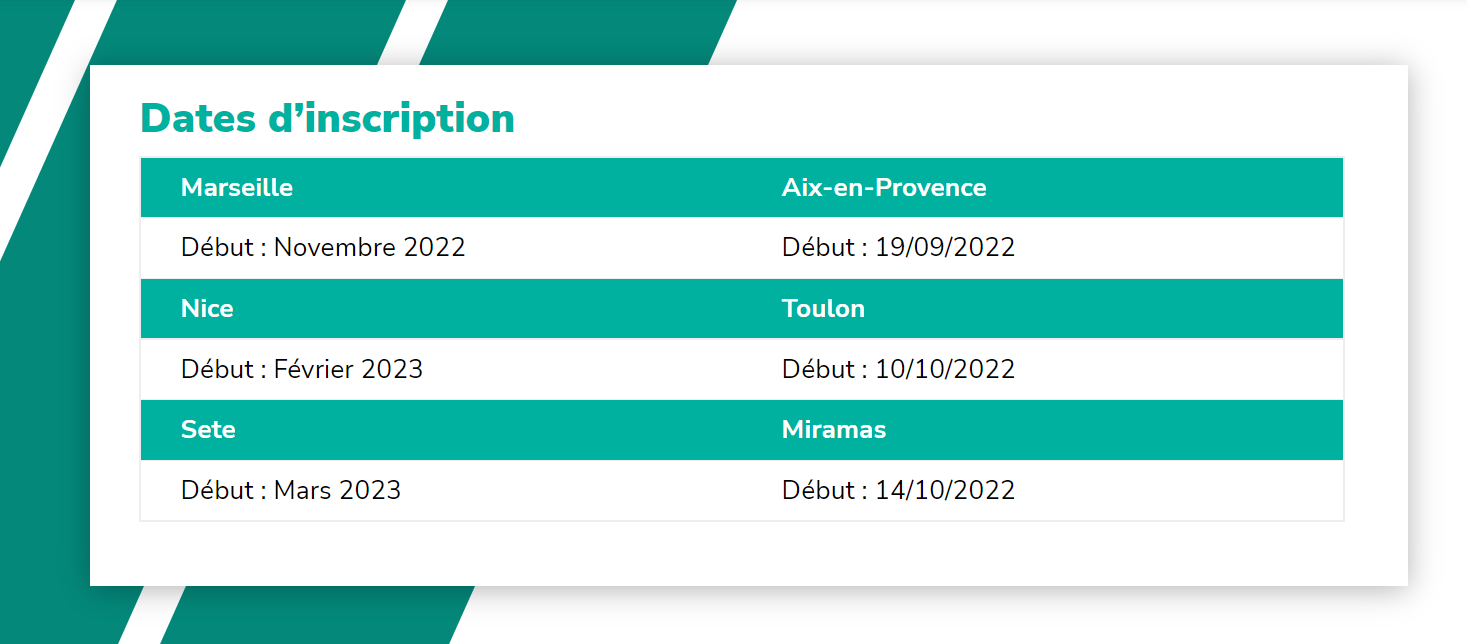This screenshot has width=1467, height=644.
Task: Select the Sete header cell
Action: point(208,430)
